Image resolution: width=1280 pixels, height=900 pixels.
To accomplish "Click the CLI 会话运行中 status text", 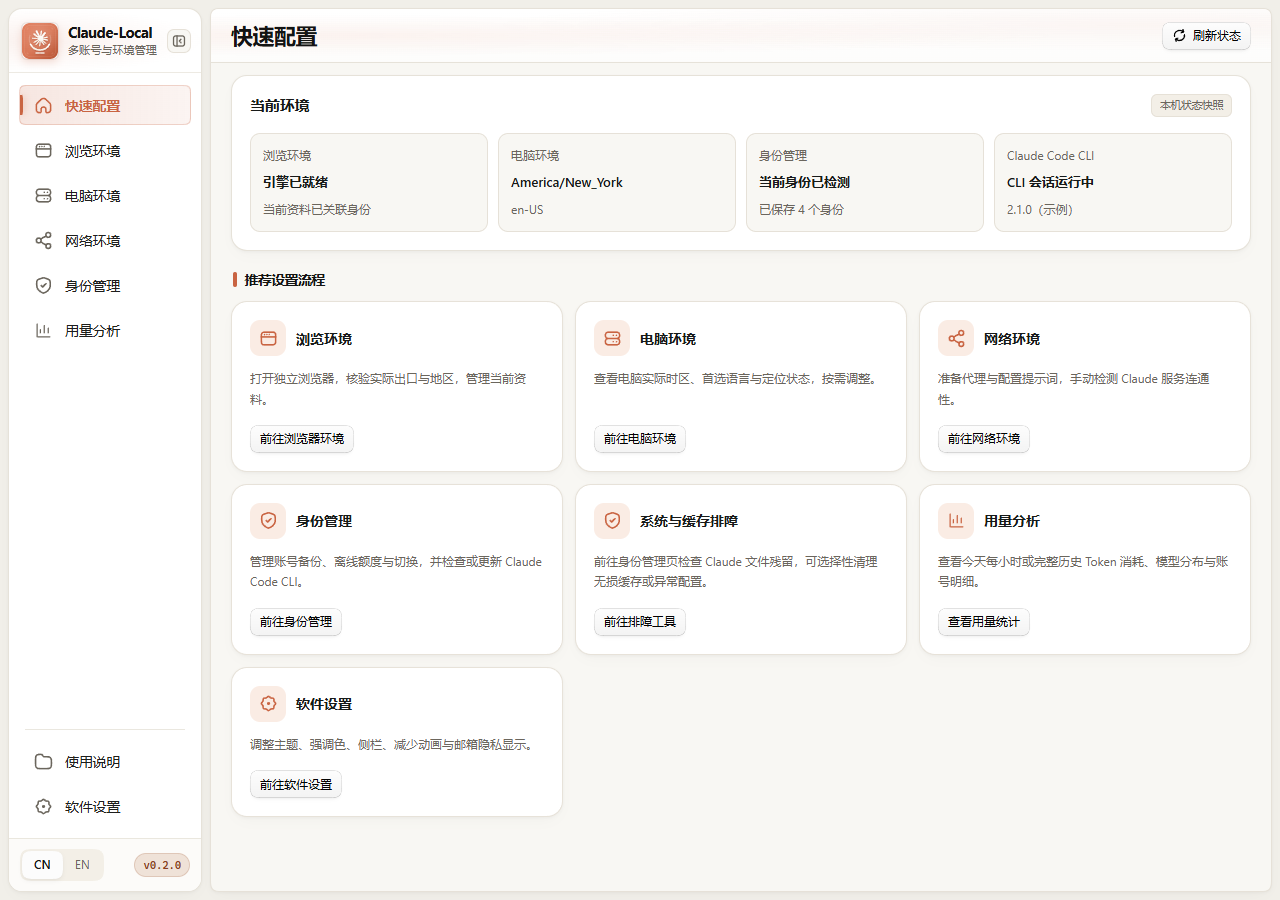I will click(x=1050, y=183).
